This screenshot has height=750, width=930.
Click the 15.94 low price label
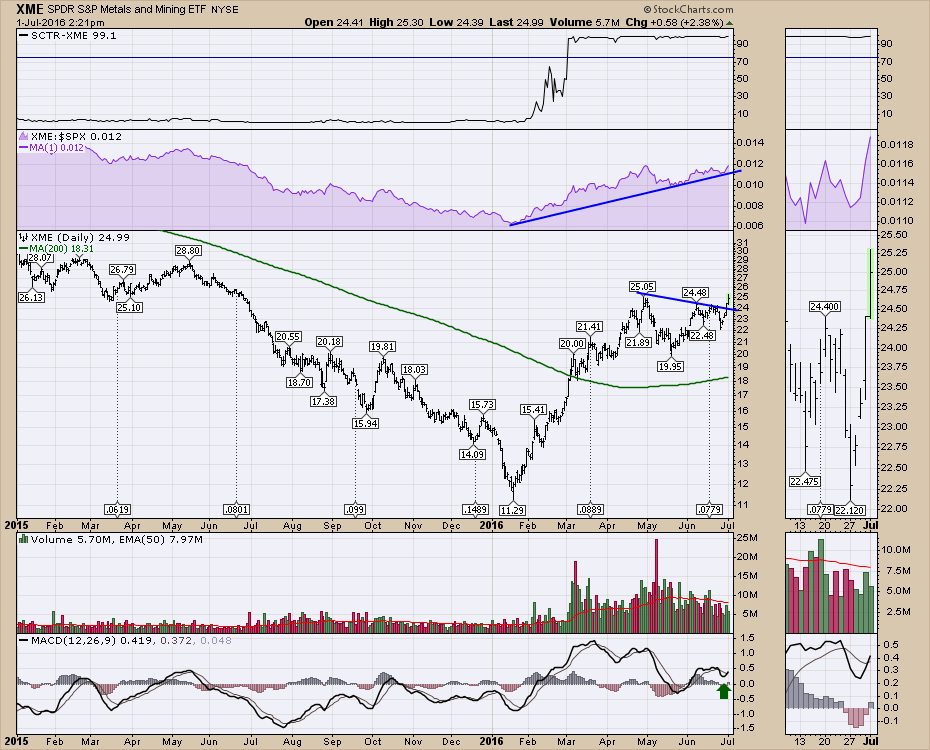(x=365, y=423)
